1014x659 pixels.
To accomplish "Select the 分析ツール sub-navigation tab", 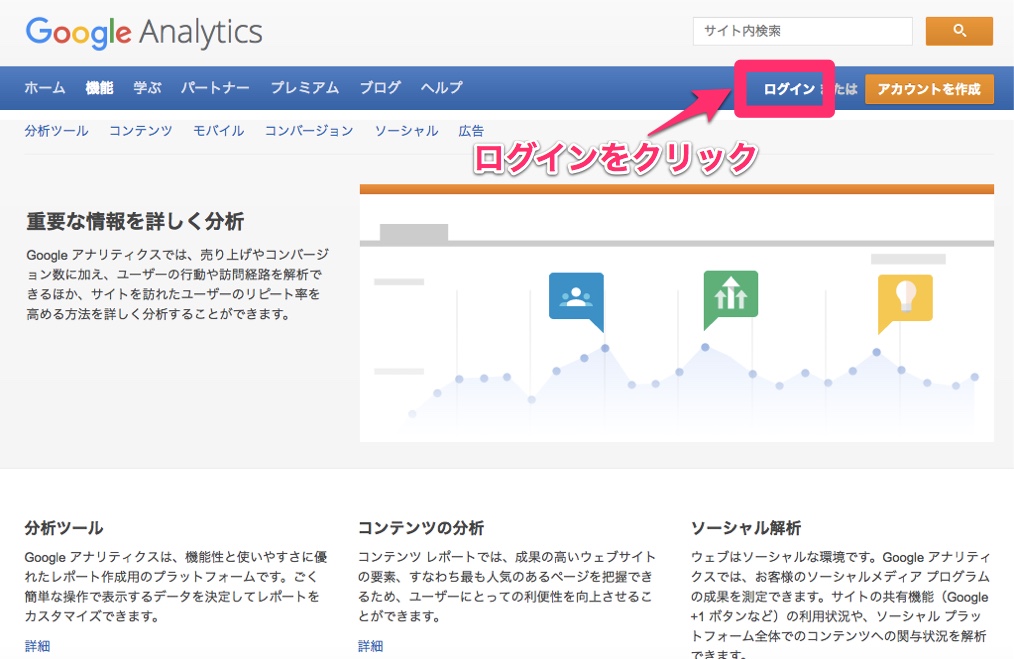I will [56, 131].
